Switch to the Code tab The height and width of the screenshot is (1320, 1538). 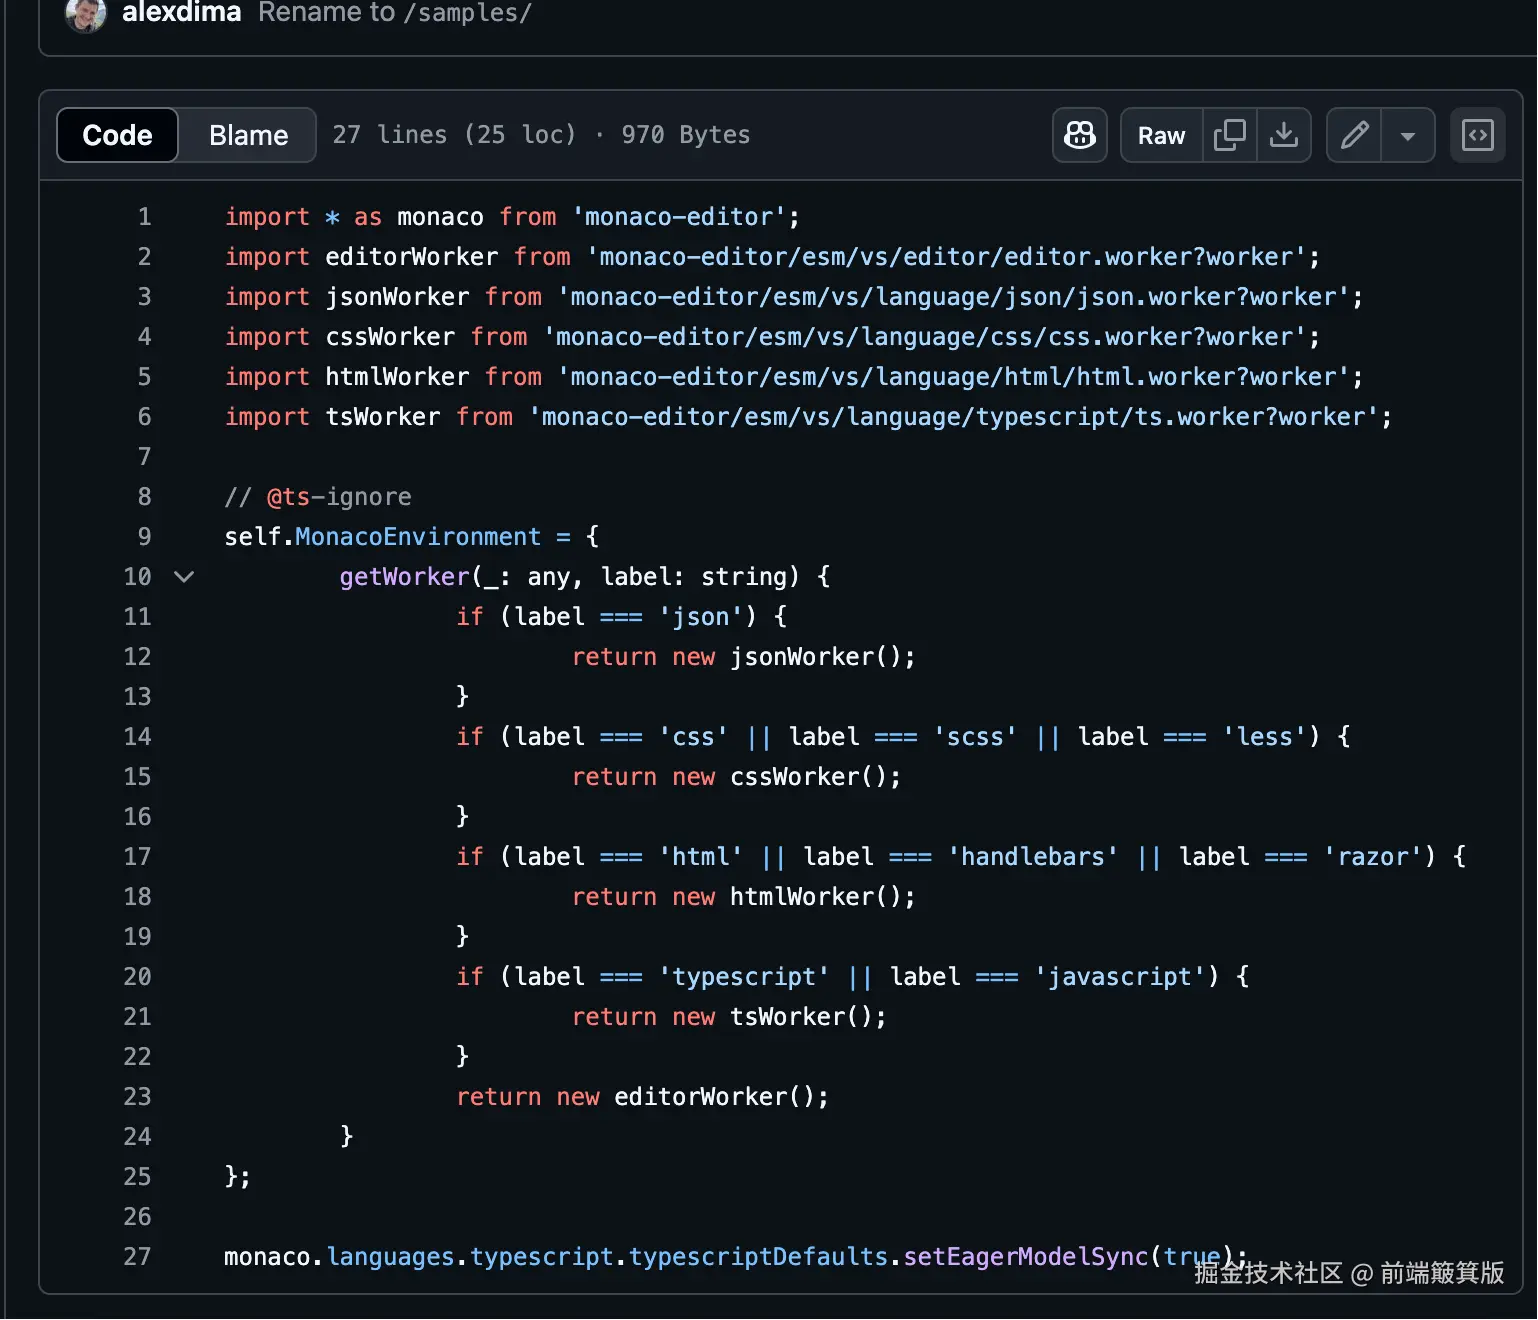[x=117, y=135]
